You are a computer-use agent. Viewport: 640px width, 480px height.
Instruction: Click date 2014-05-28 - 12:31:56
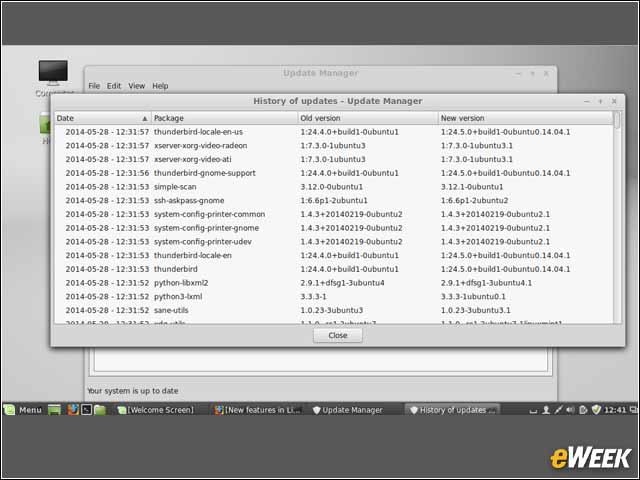107,173
